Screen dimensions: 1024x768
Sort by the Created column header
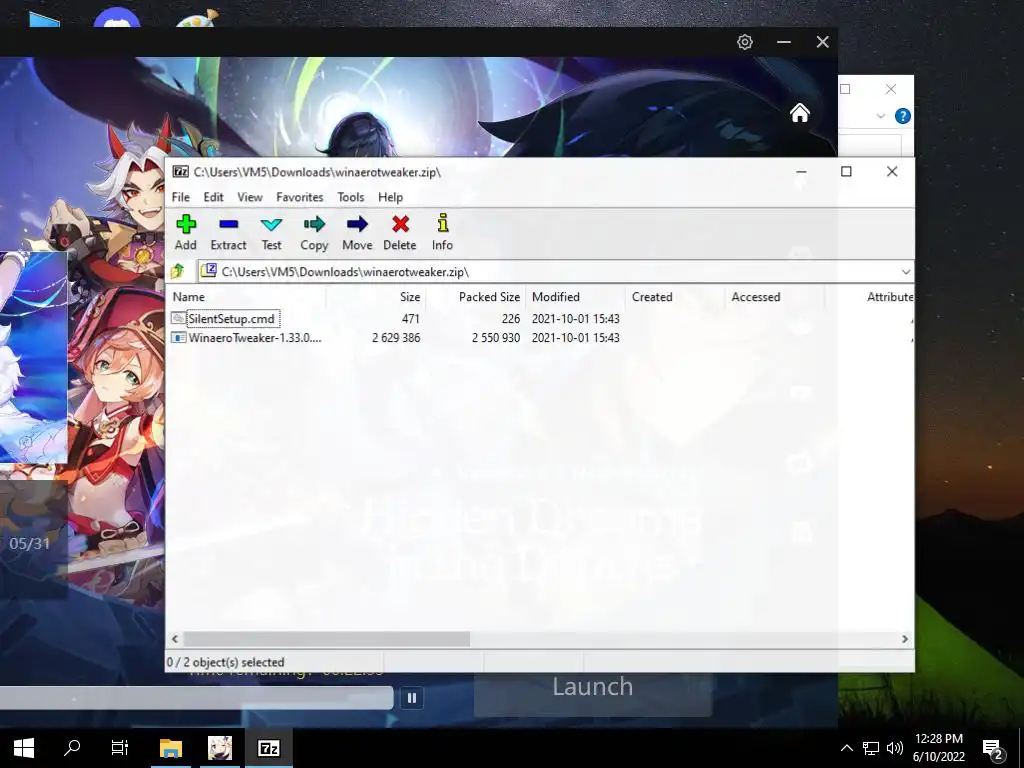tap(675, 297)
